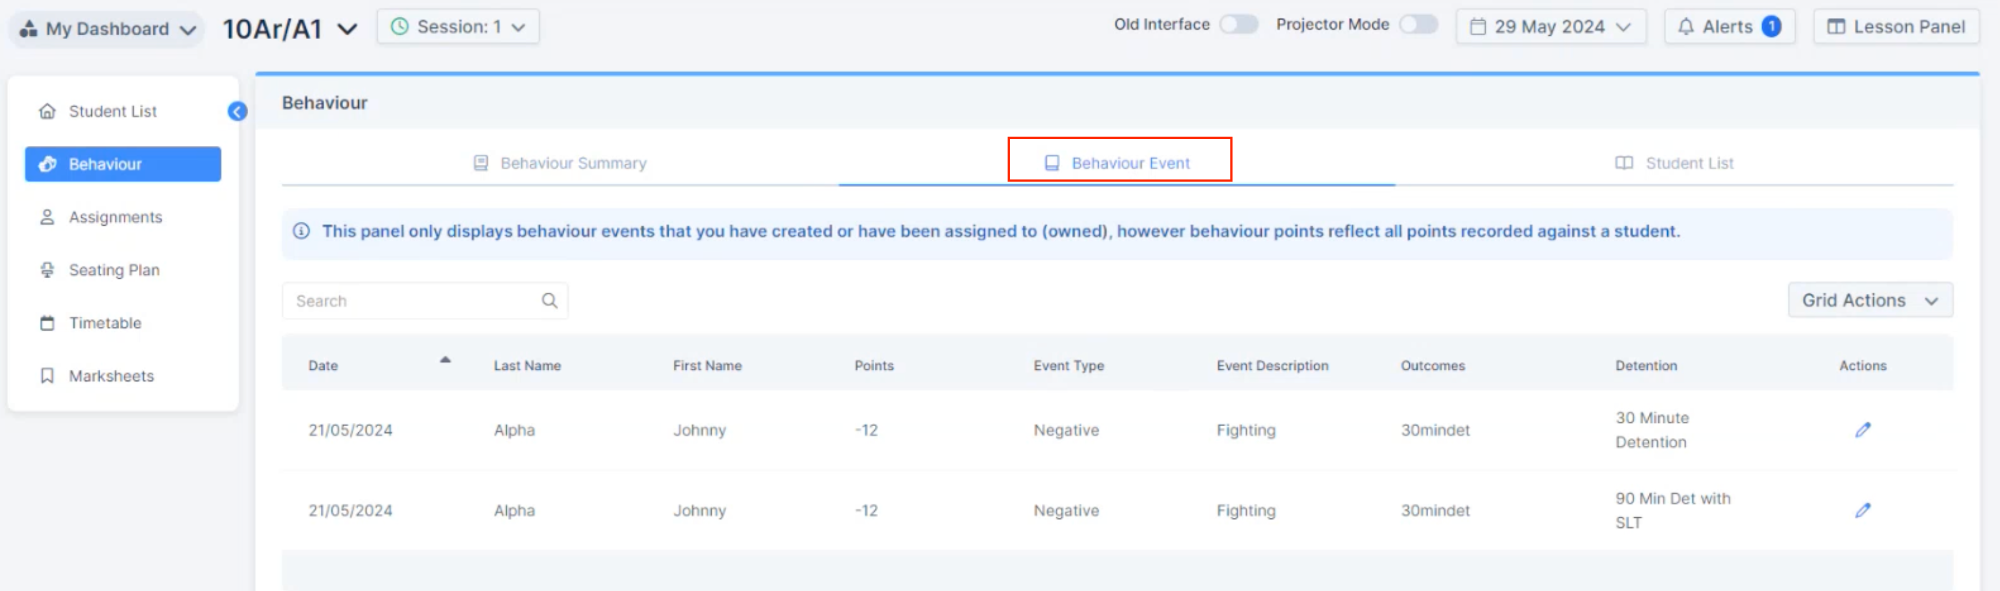This screenshot has height=591, width=2000.
Task: Click the Search input field
Action: click(425, 300)
